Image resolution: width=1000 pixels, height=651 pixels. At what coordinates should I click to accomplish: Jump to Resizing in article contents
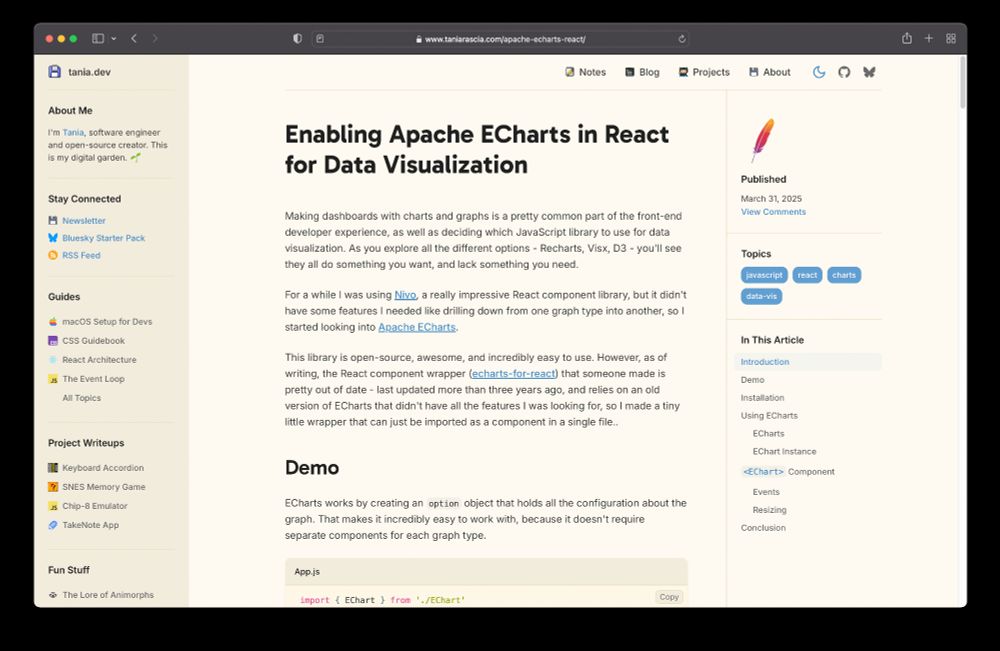pyautogui.click(x=769, y=509)
